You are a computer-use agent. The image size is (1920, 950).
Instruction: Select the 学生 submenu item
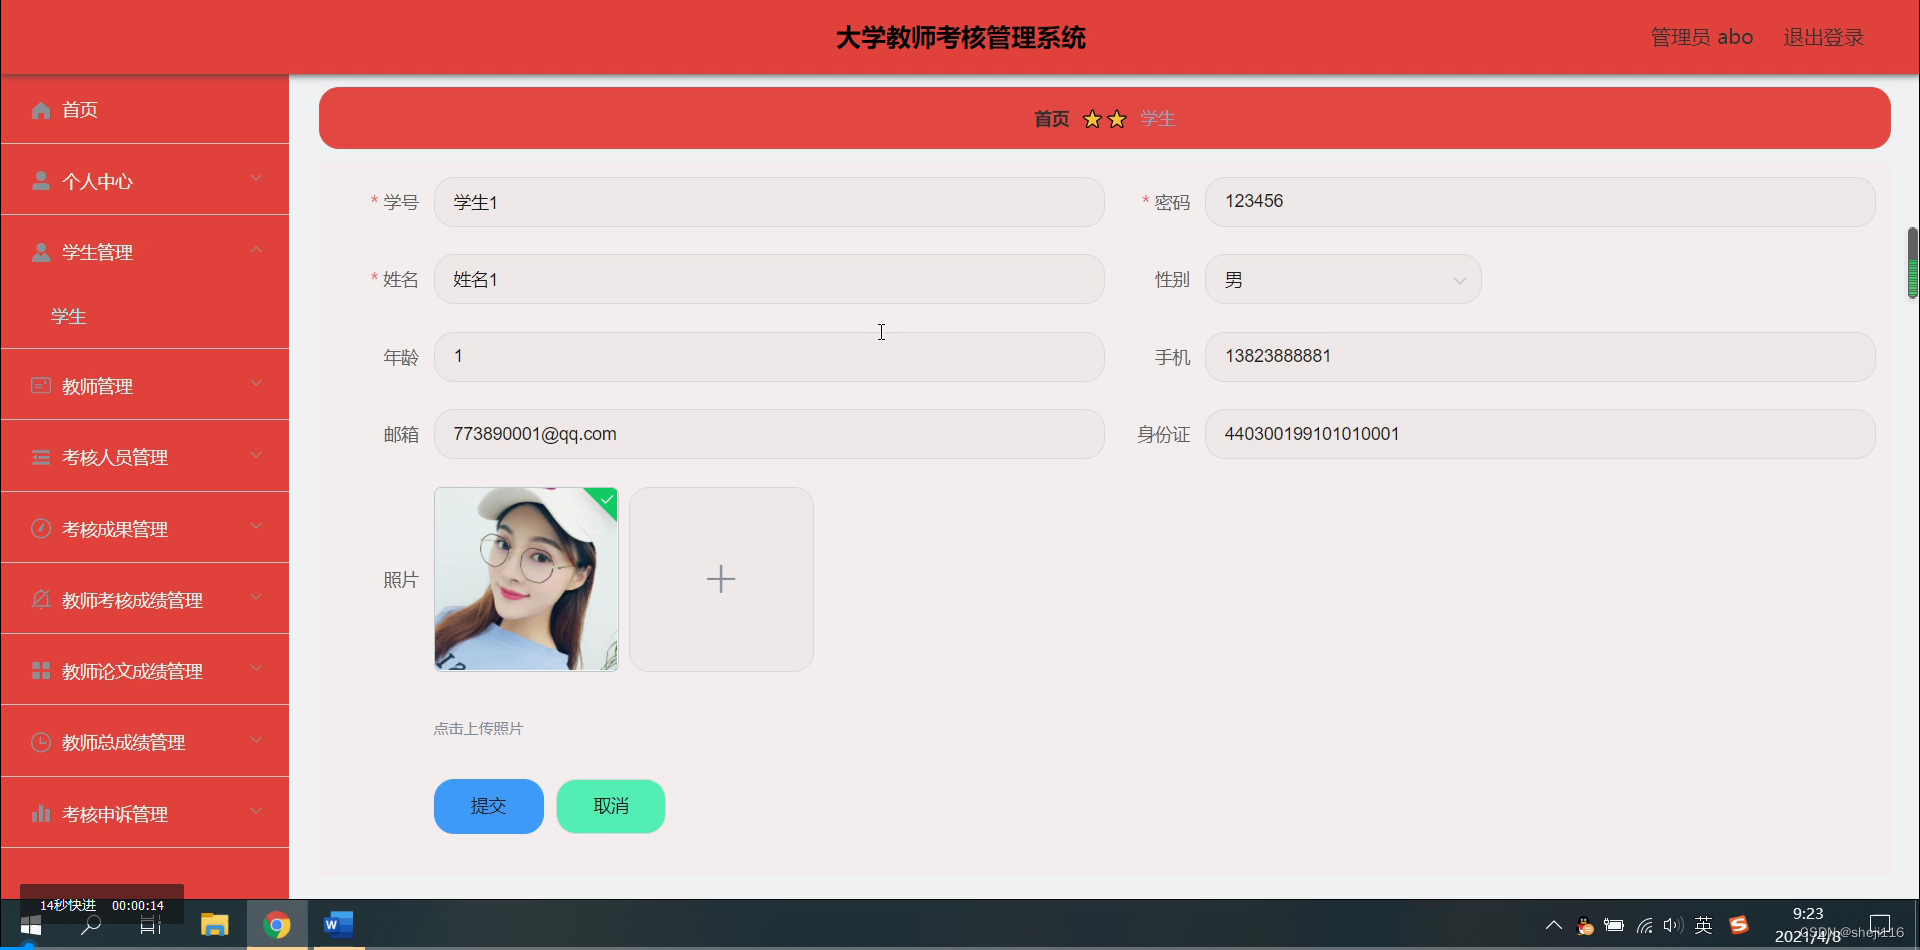point(68,315)
